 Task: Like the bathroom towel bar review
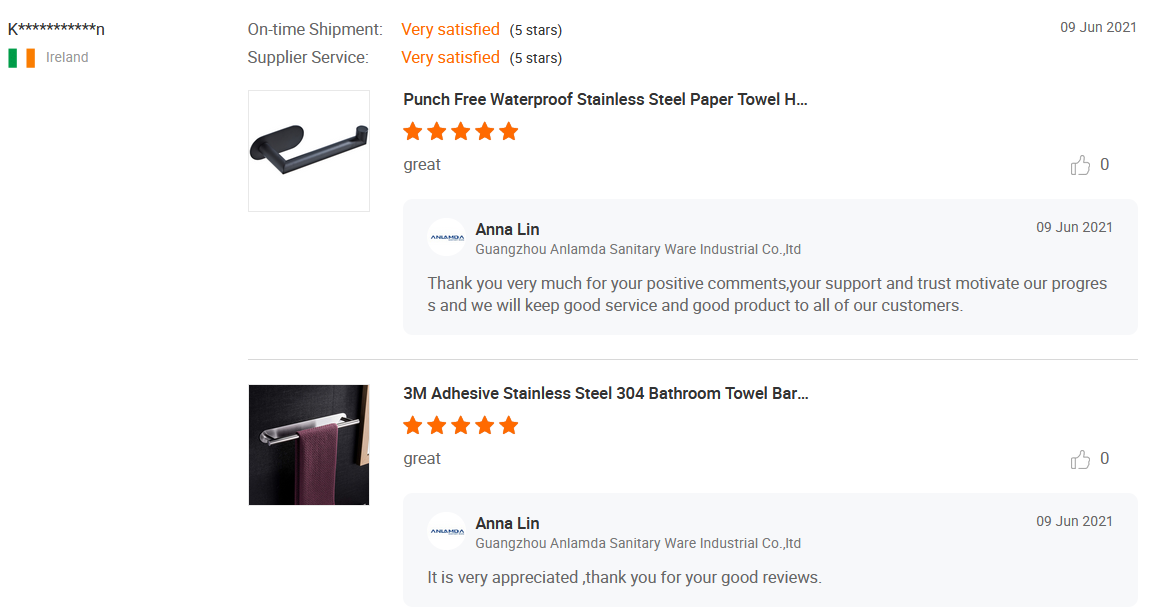point(1080,459)
